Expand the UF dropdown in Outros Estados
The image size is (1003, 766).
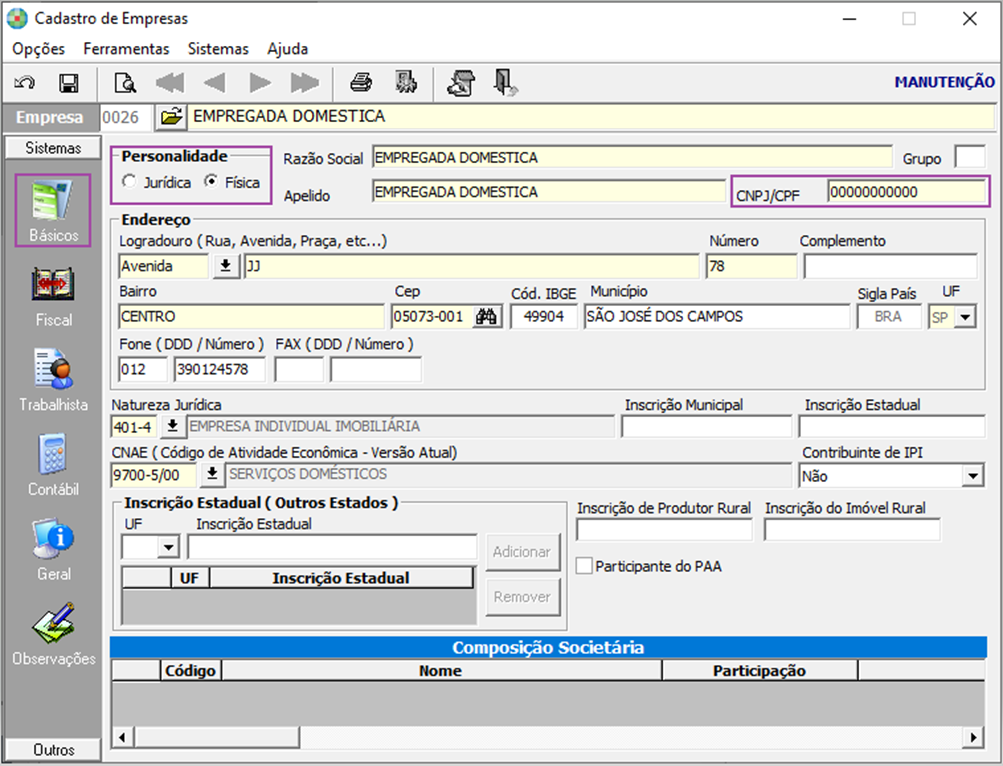pyautogui.click(x=168, y=547)
